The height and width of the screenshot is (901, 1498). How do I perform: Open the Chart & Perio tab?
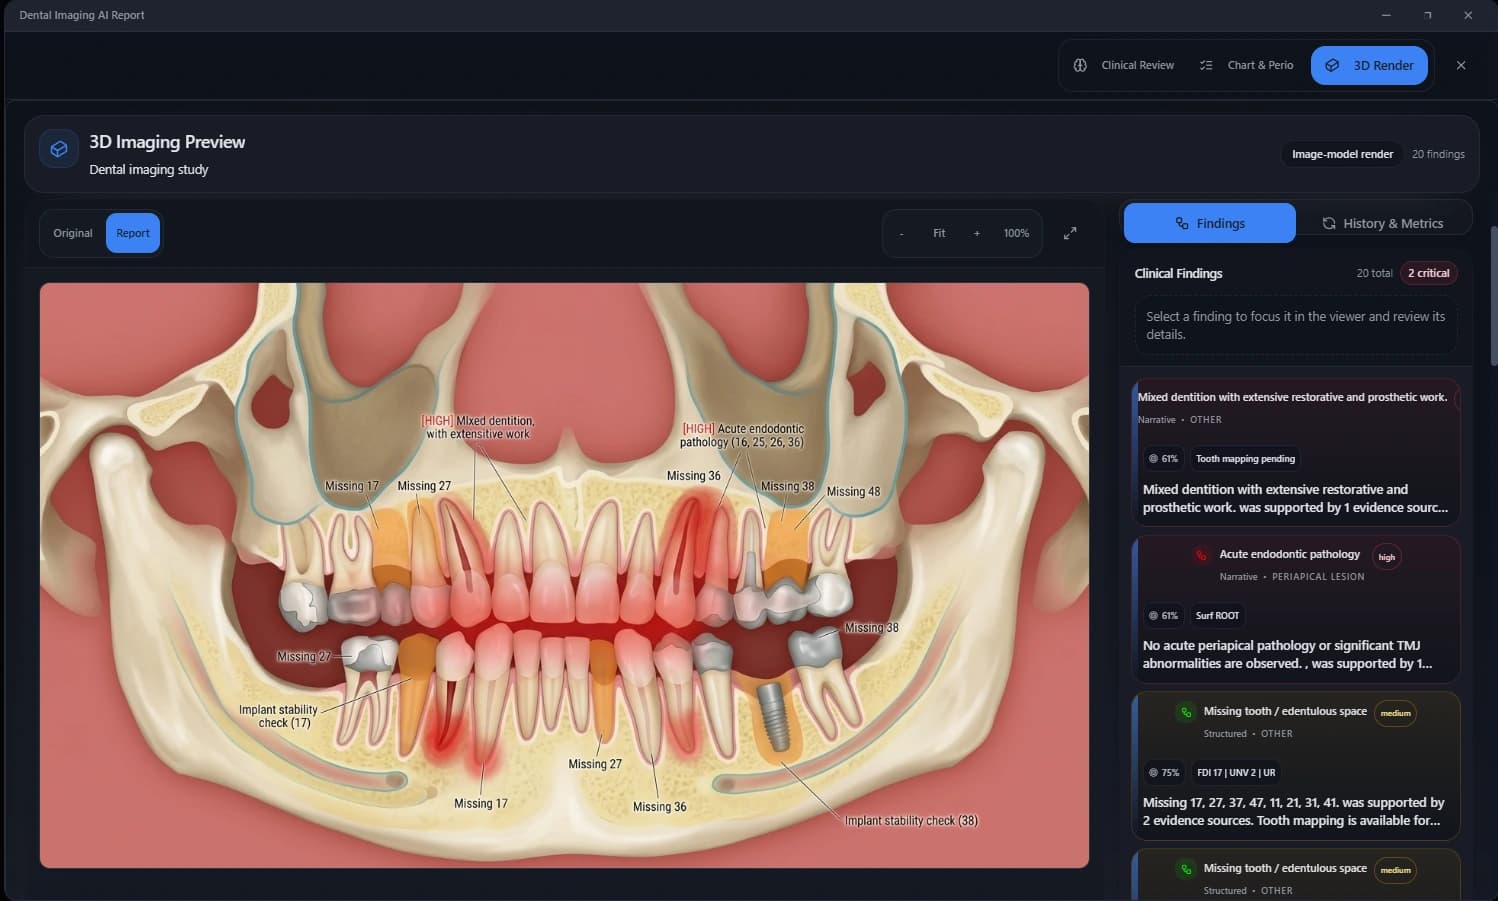(x=1247, y=65)
